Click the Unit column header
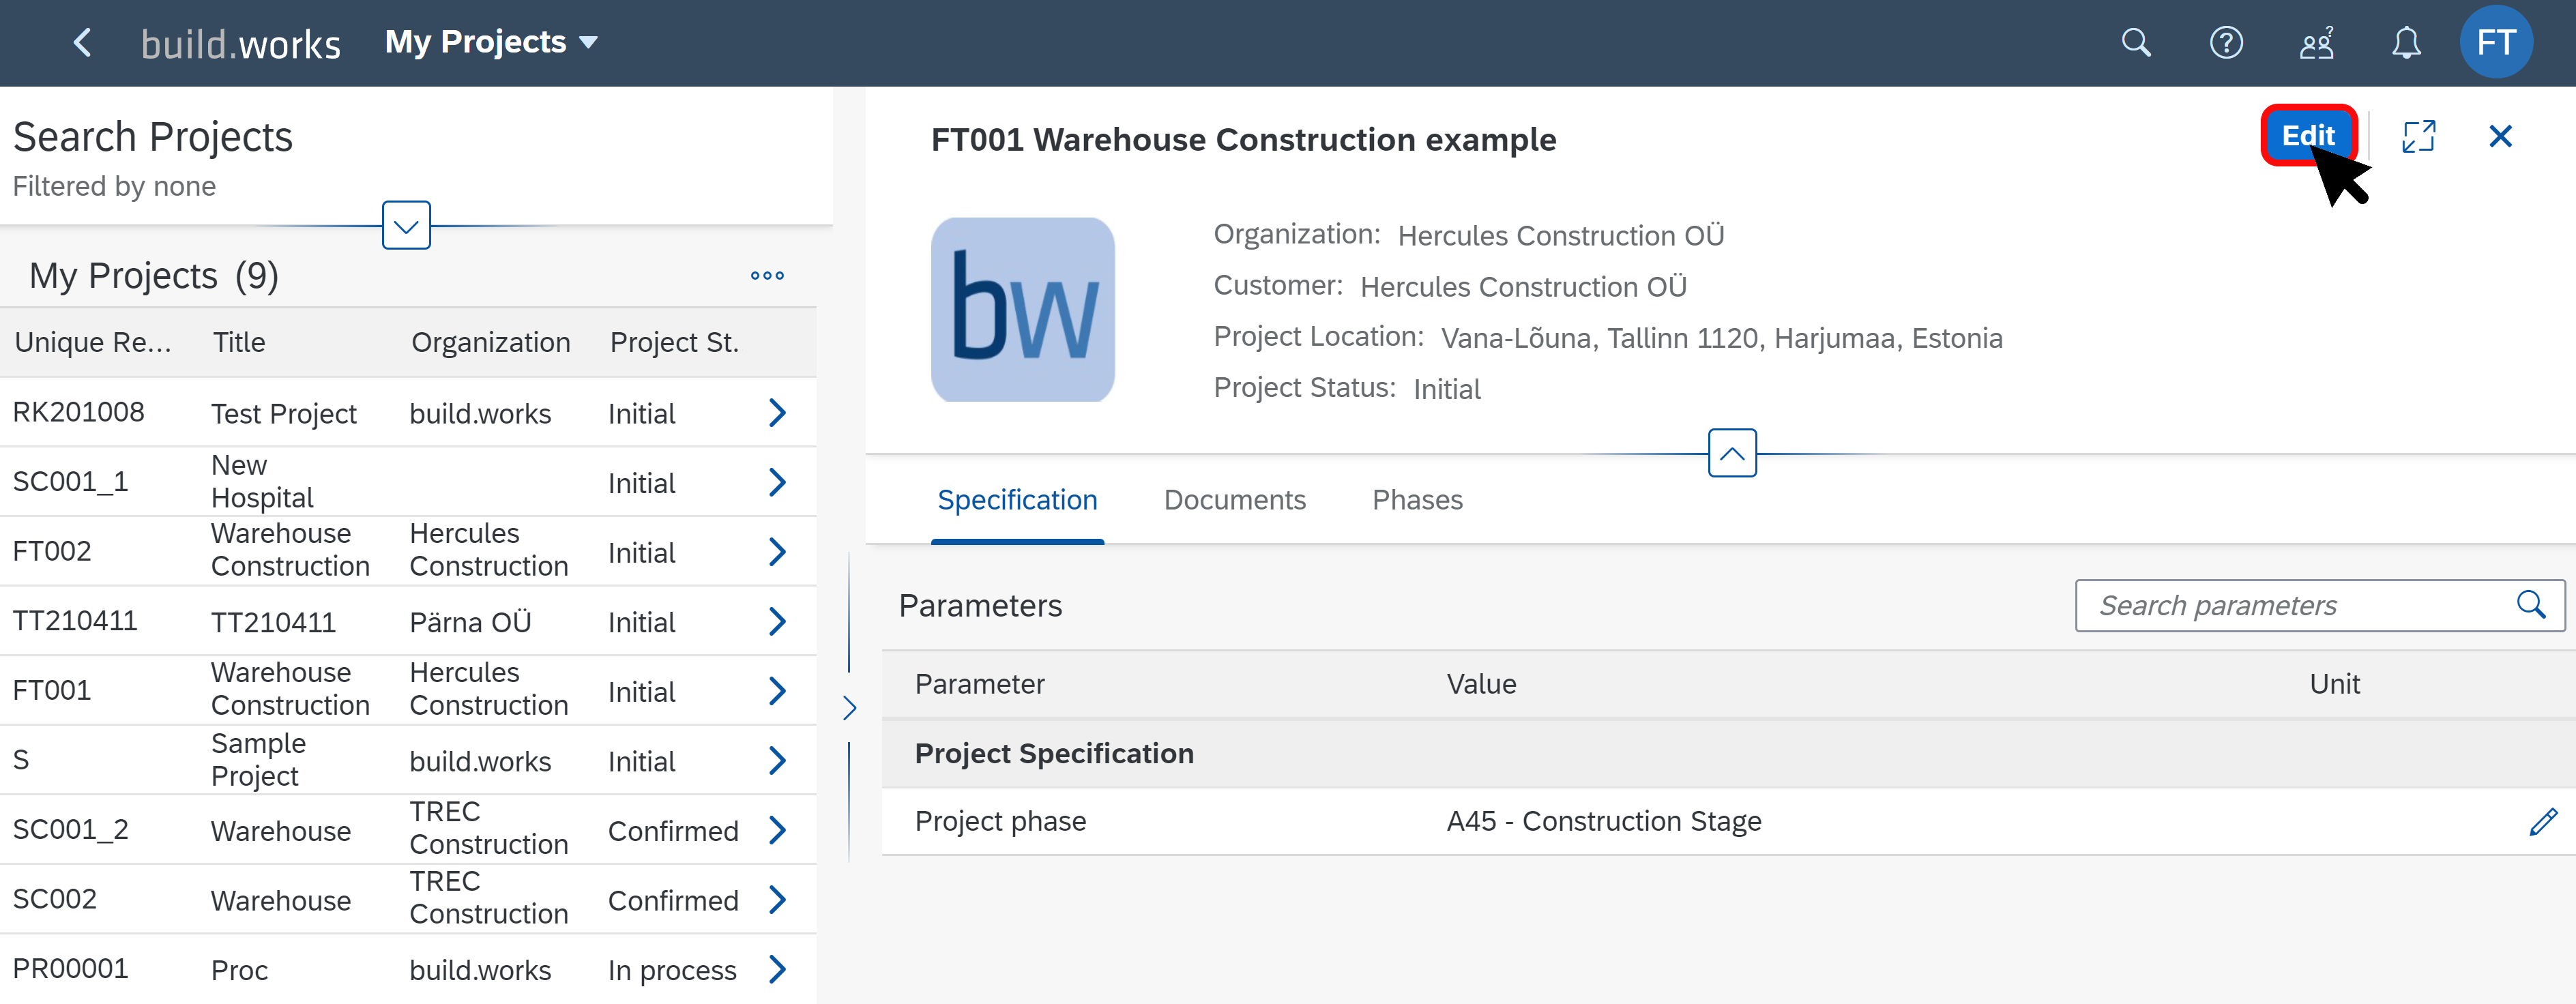Screen dimensions: 2576x1004 (x=2334, y=684)
